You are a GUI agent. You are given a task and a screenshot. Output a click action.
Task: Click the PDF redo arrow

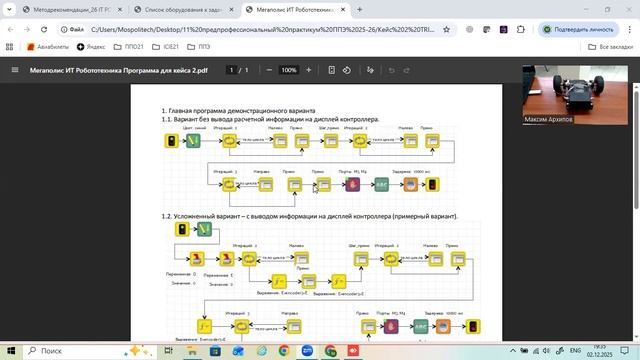point(407,70)
